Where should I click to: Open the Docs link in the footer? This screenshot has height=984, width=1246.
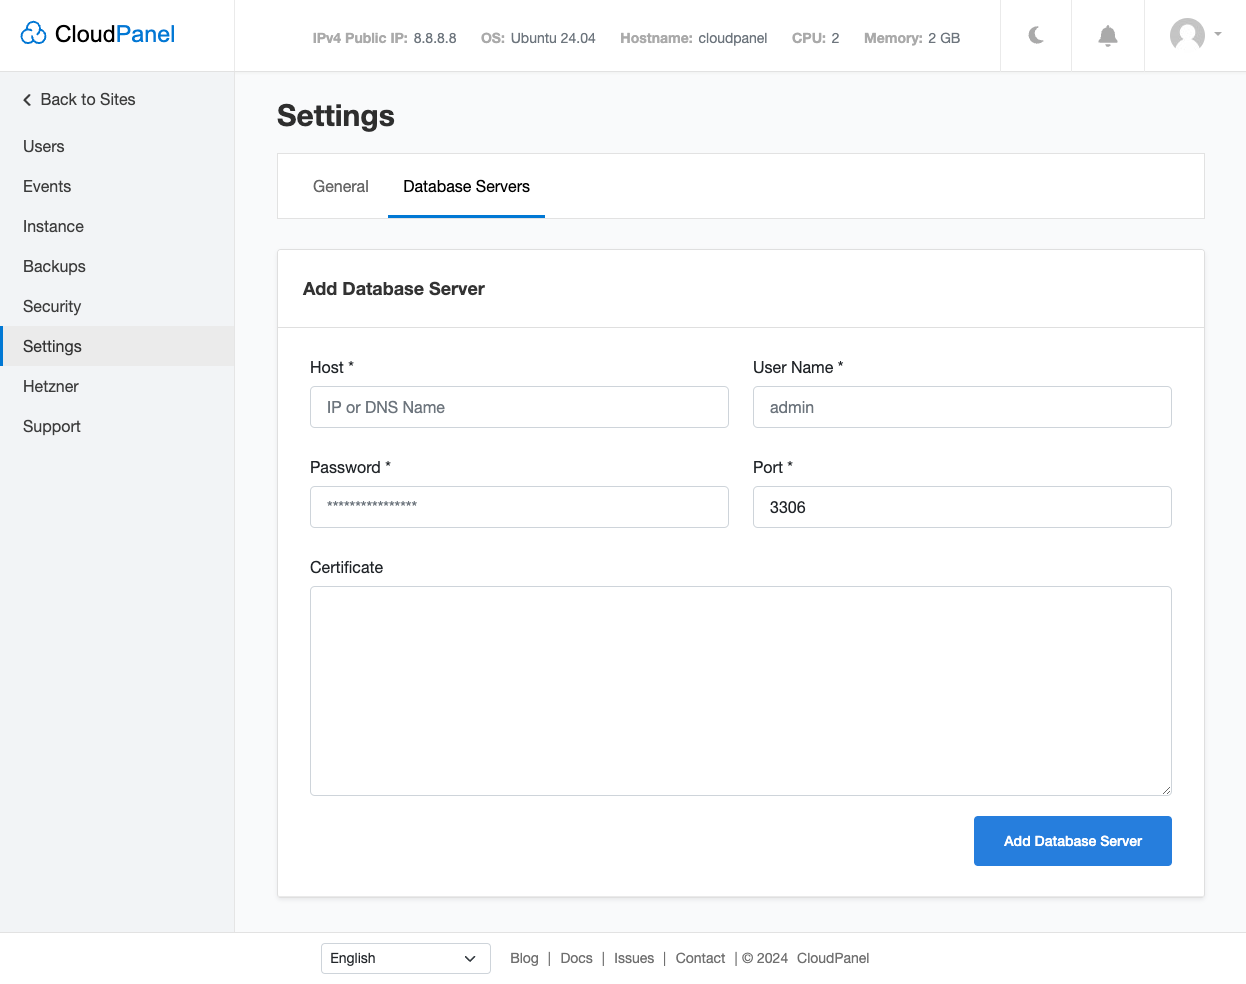click(x=576, y=958)
